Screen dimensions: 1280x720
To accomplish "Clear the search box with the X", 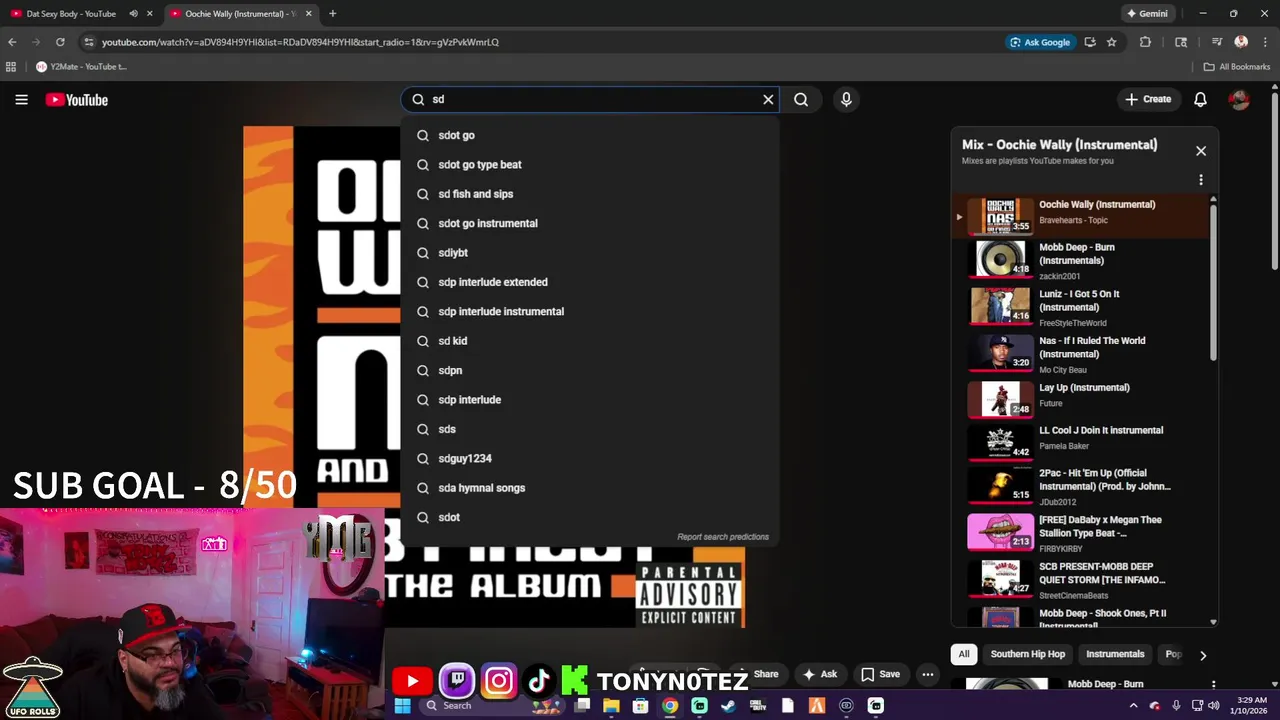I will pos(768,99).
